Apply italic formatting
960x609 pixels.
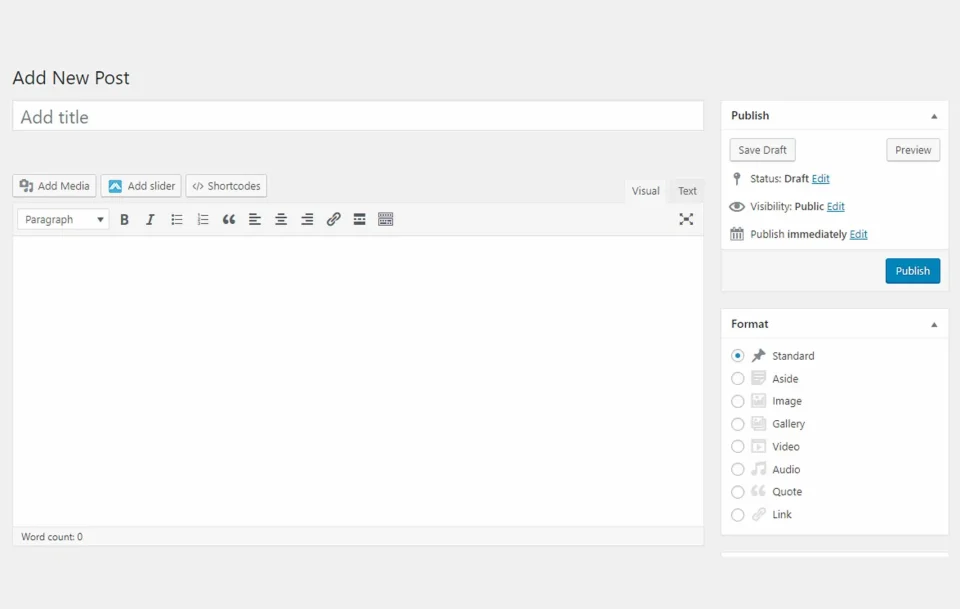(x=150, y=220)
